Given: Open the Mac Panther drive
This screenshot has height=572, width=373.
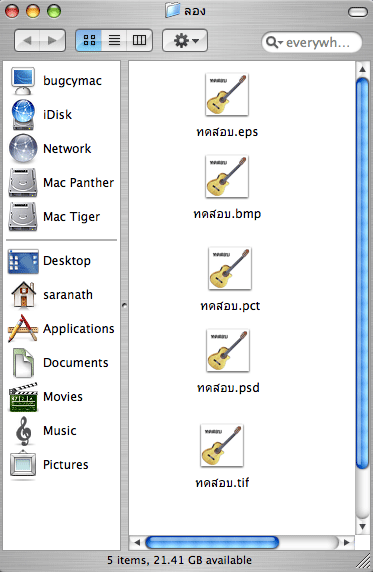Looking at the screenshot, I should pyautogui.click(x=61, y=182).
